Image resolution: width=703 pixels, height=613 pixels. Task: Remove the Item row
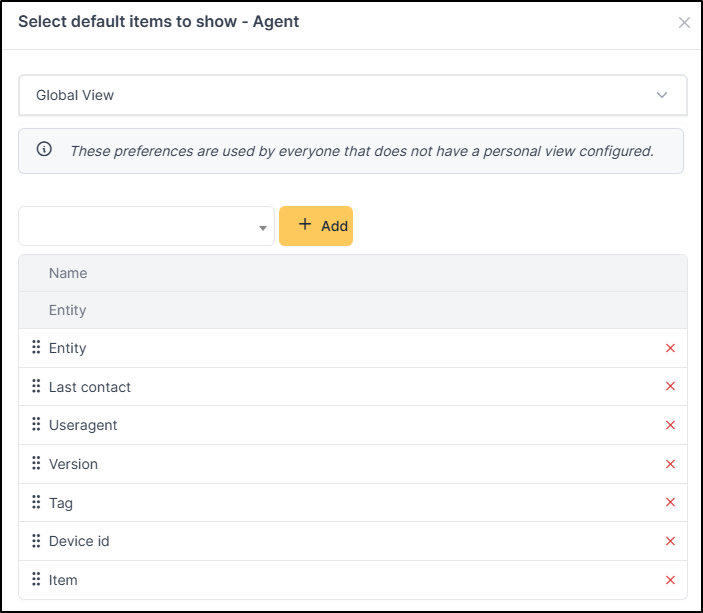click(670, 580)
